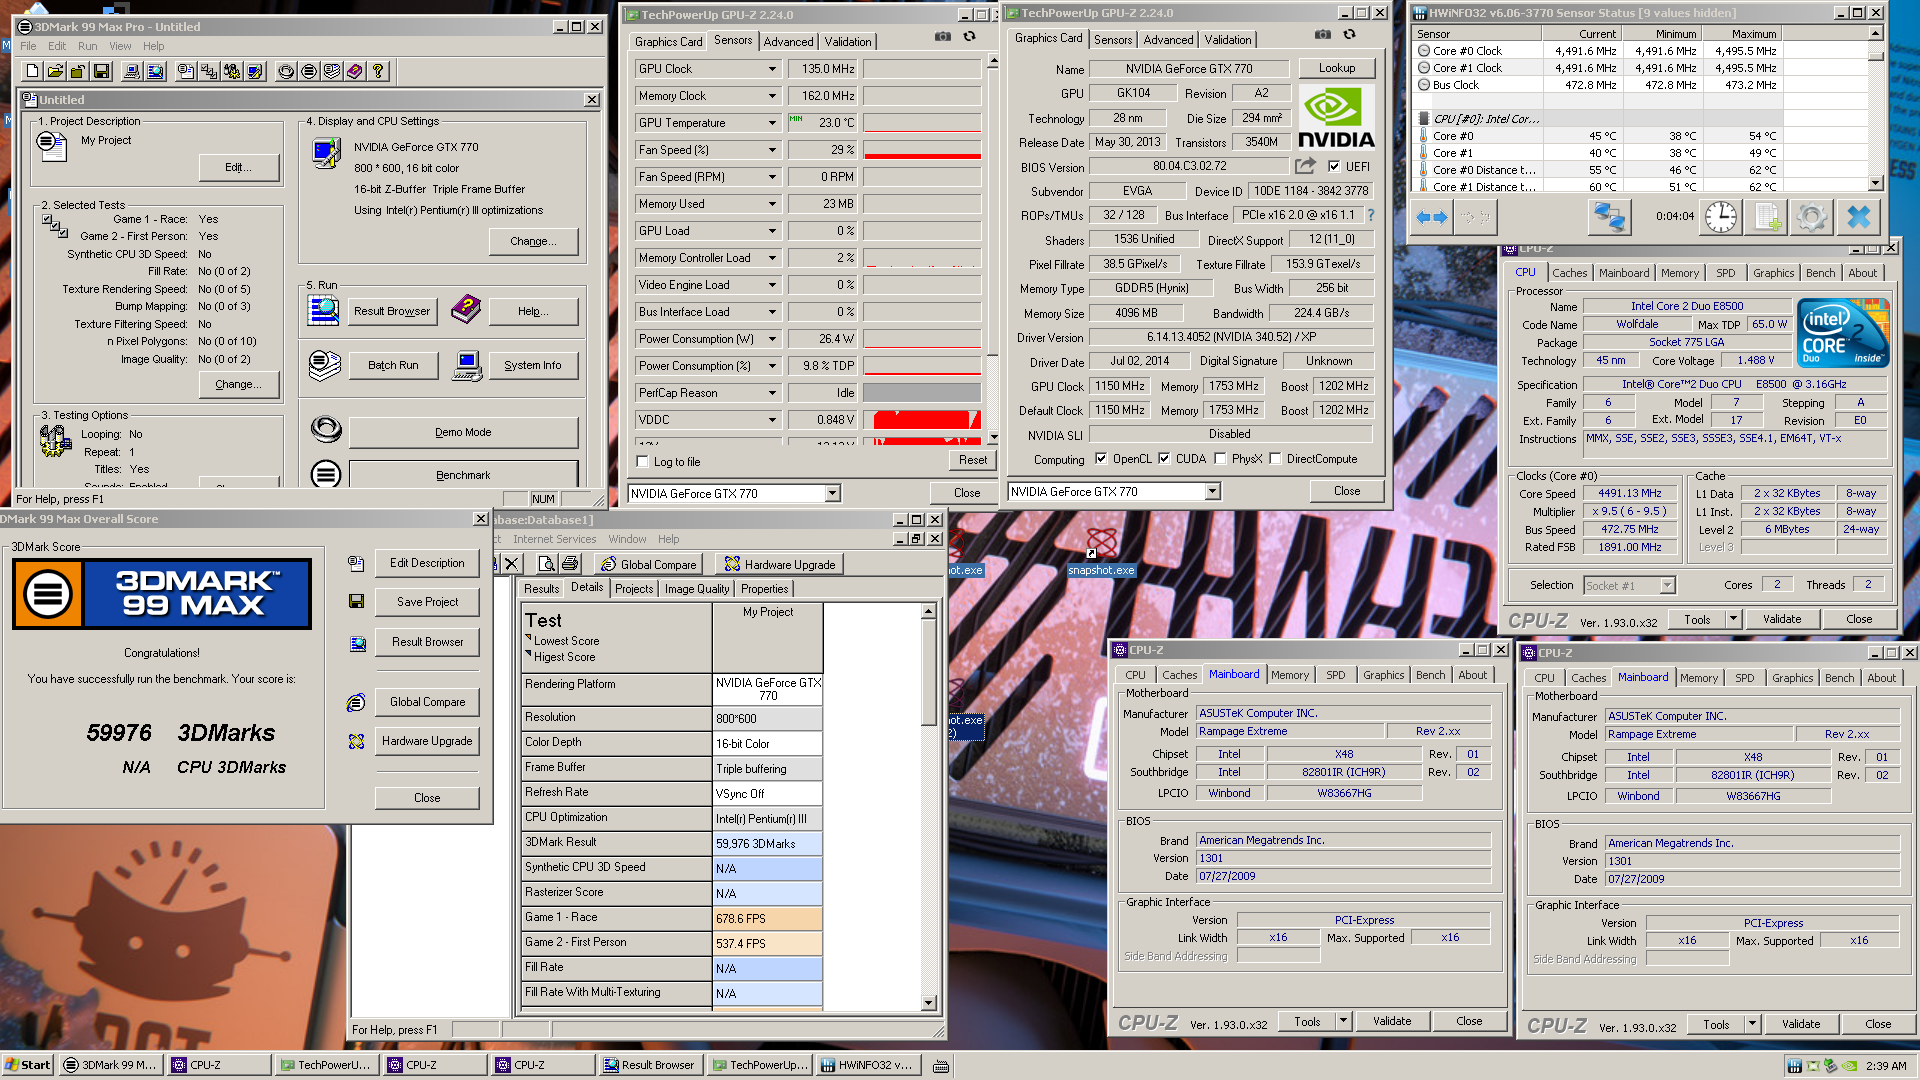
Task: Switch to the Results tab in Result Browser
Action: coord(541,589)
